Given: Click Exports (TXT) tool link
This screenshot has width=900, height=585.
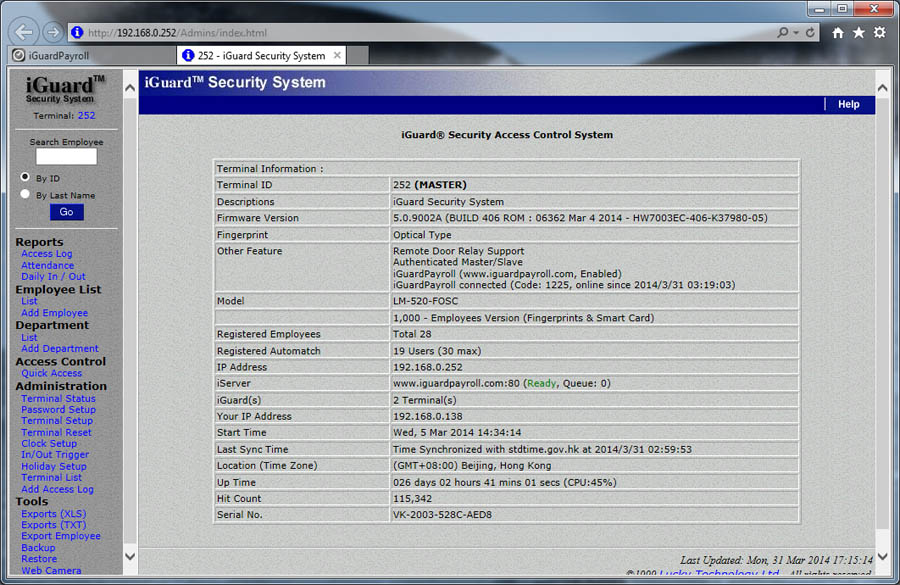Looking at the screenshot, I should [x=53, y=525].
